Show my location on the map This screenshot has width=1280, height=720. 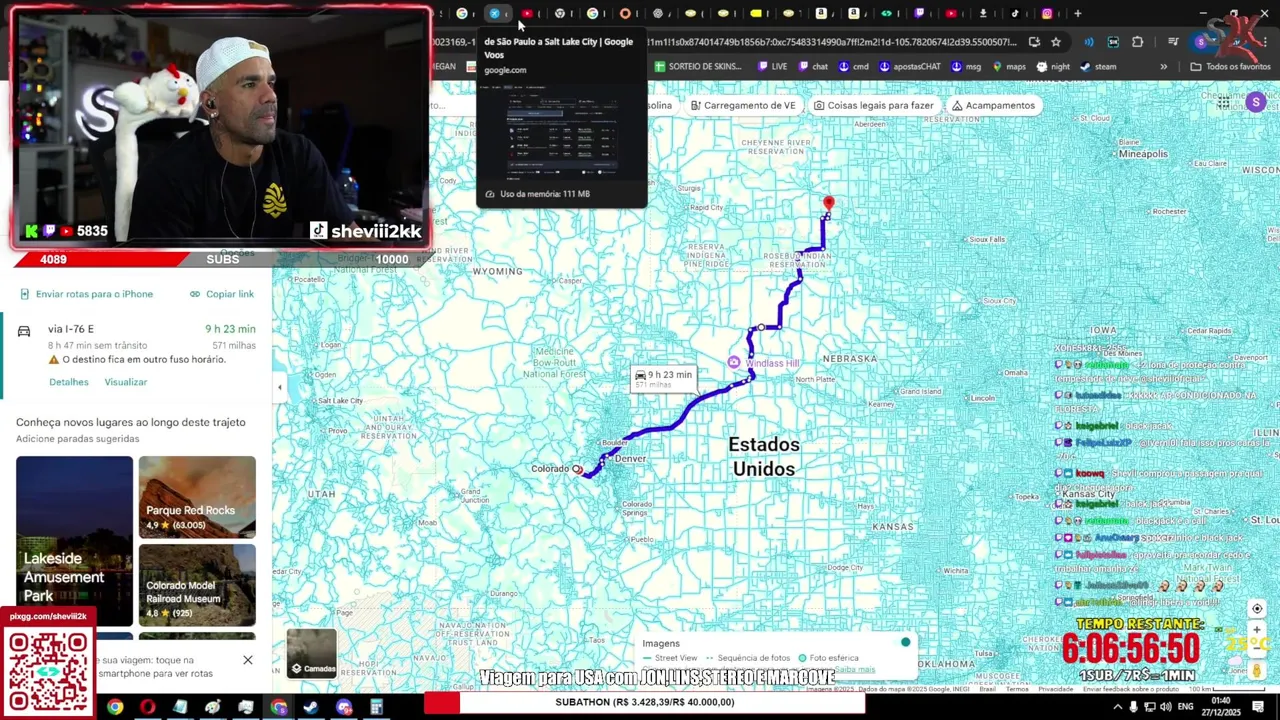1257,609
